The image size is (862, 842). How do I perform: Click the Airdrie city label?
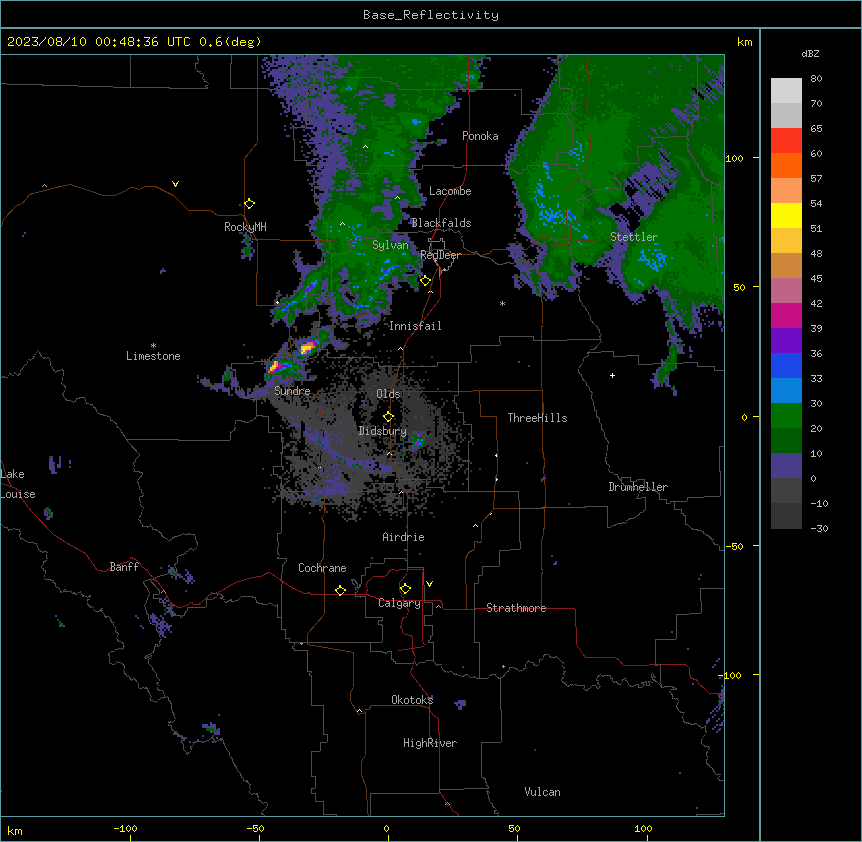[404, 537]
